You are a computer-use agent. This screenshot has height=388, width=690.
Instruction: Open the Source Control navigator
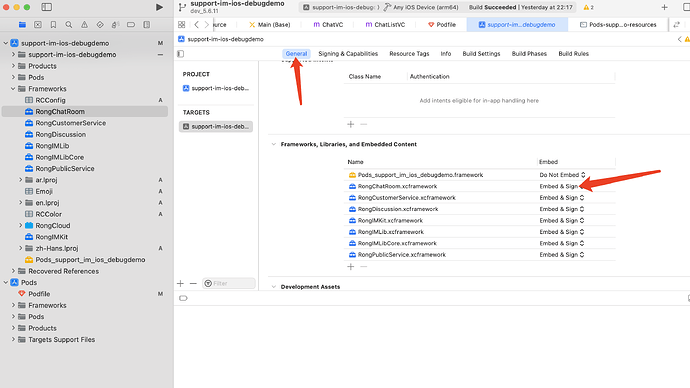tap(38, 25)
